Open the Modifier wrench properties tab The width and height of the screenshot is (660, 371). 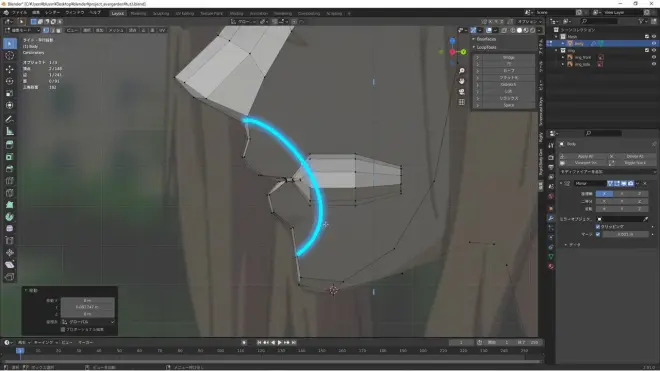point(551,218)
